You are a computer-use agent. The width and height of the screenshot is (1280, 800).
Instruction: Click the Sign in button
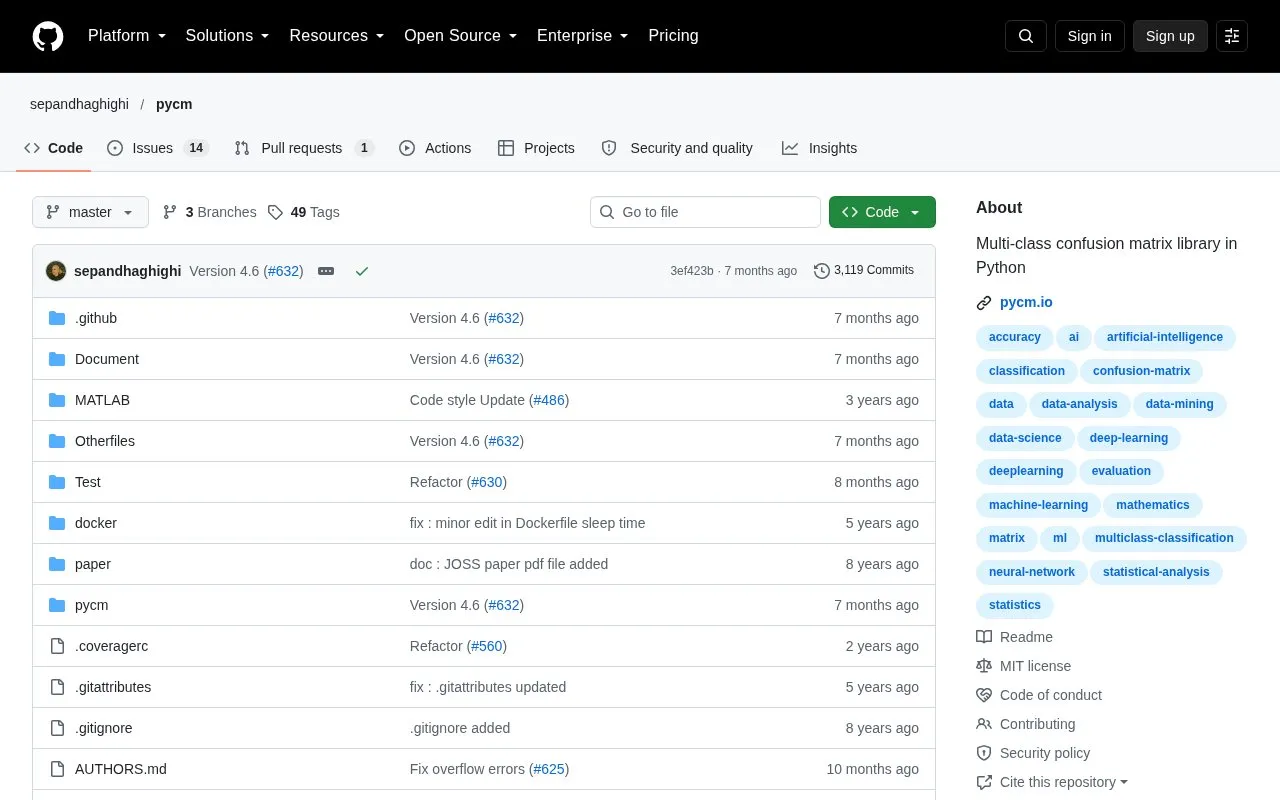1089,36
